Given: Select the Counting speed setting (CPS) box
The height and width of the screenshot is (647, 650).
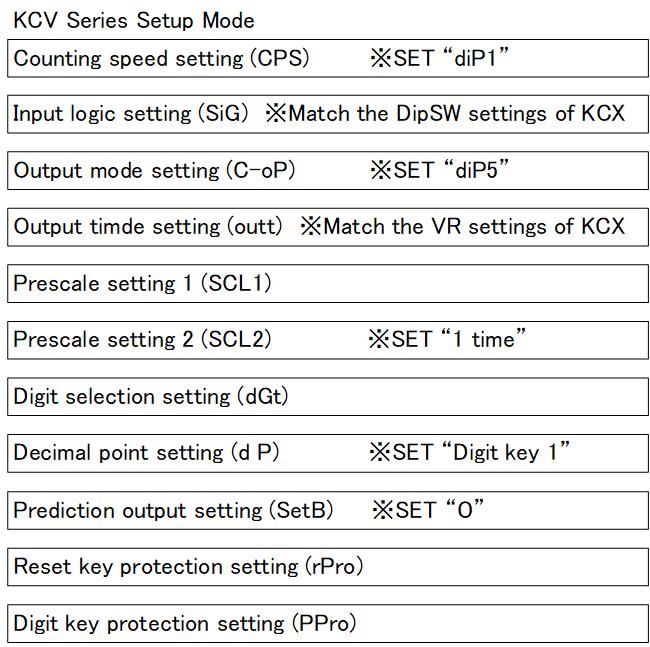Looking at the screenshot, I should tap(328, 58).
